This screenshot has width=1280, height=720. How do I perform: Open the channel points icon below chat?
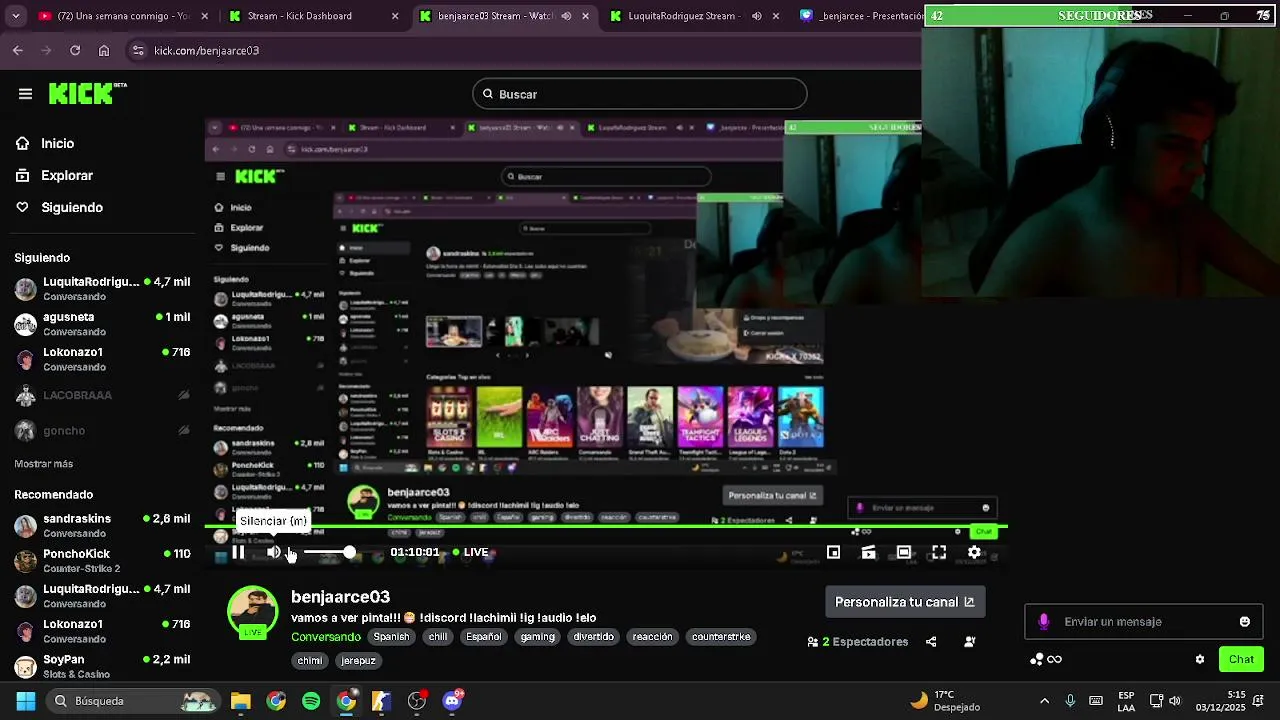(1046, 659)
